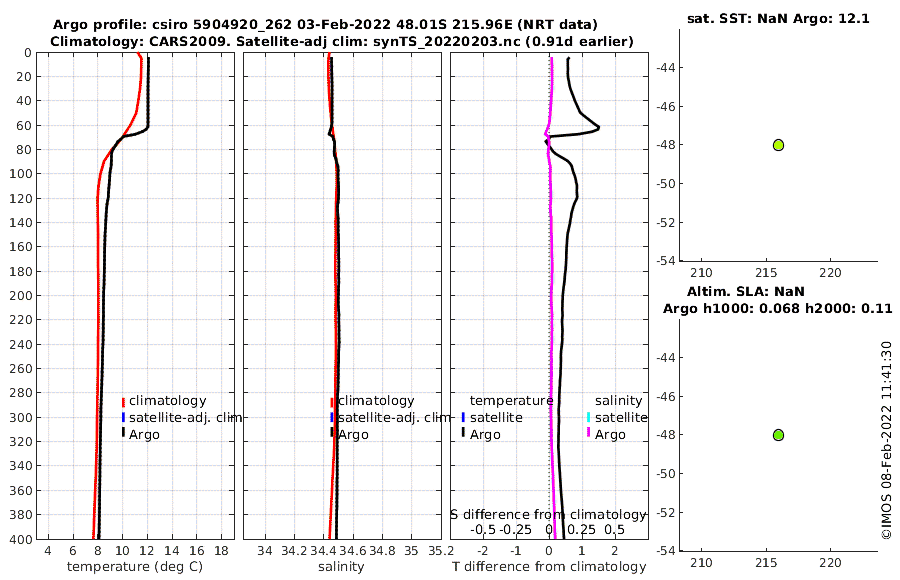
Task: Click the 'T difference from climatology' label
Action: point(549,567)
